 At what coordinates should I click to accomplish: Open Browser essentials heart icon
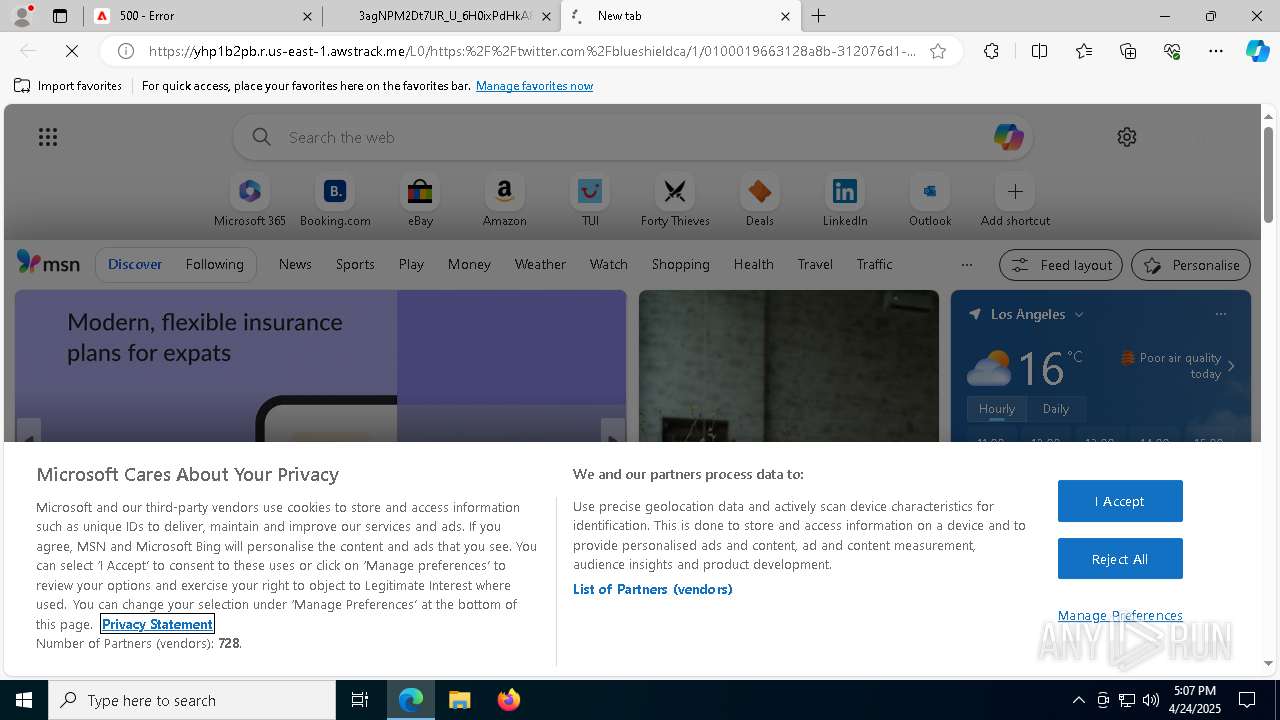pos(1172,51)
